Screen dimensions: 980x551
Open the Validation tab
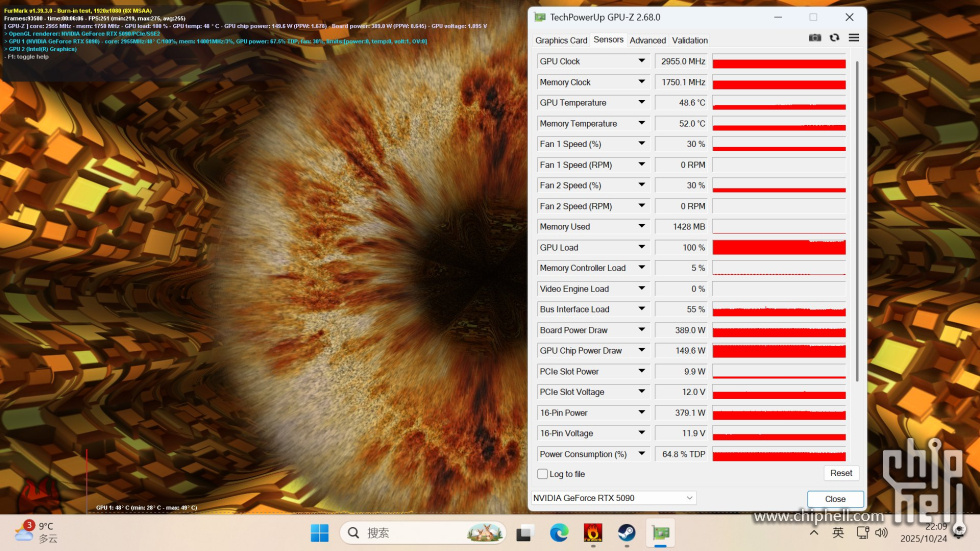click(690, 40)
